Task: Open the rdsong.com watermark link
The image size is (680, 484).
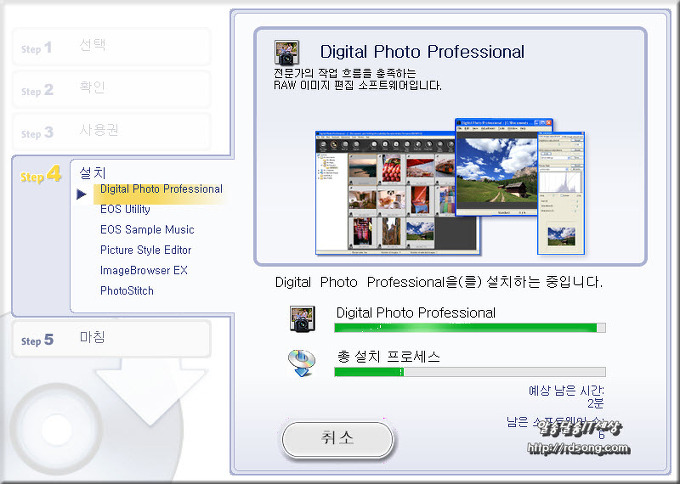Action: coord(579,447)
